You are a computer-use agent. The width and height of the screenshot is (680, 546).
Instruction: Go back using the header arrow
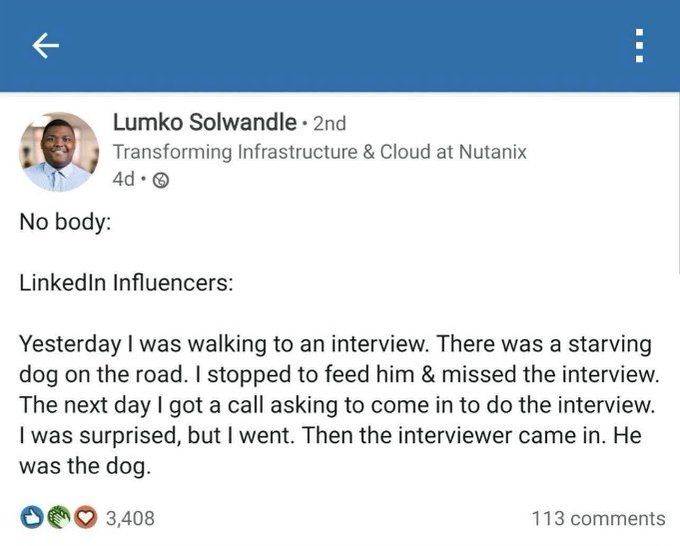(x=46, y=46)
